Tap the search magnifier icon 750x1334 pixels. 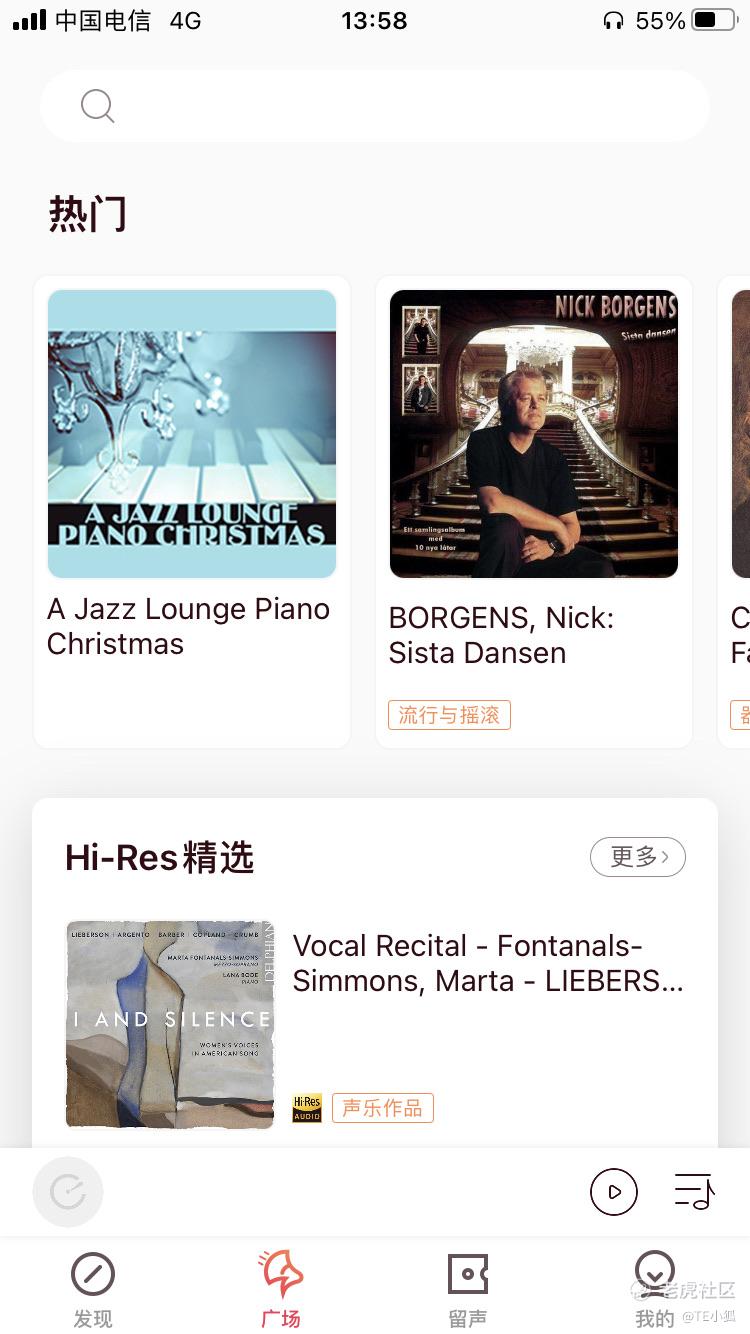97,106
